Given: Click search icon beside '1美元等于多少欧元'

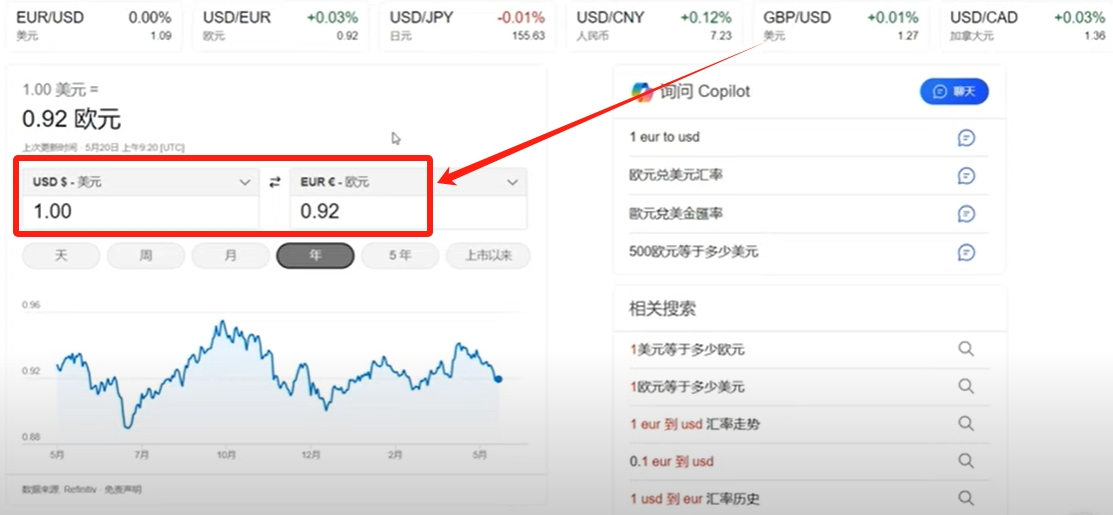Looking at the screenshot, I should click(x=965, y=348).
